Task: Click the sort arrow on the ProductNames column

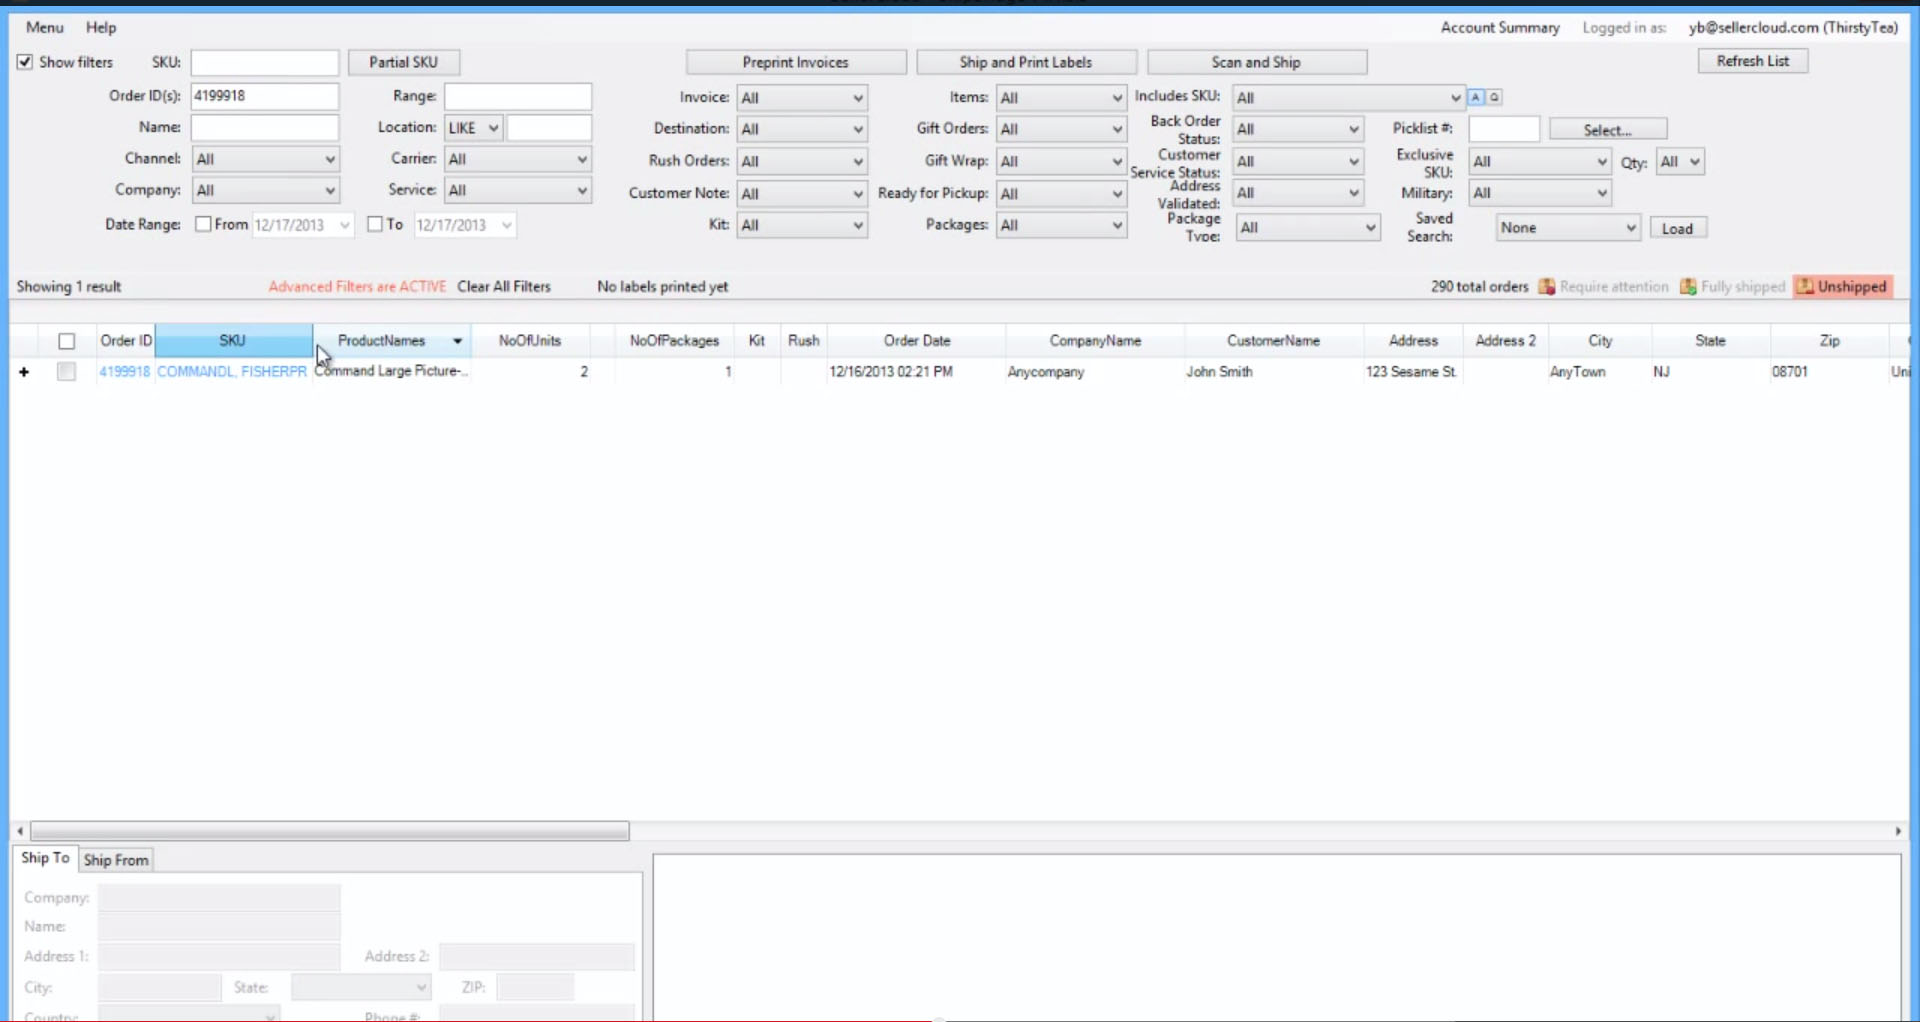Action: [457, 341]
